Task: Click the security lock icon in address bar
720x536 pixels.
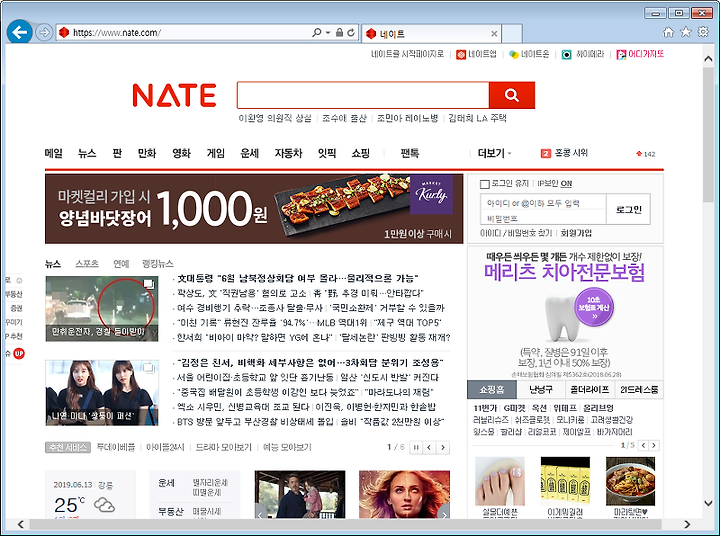Action: pyautogui.click(x=339, y=33)
